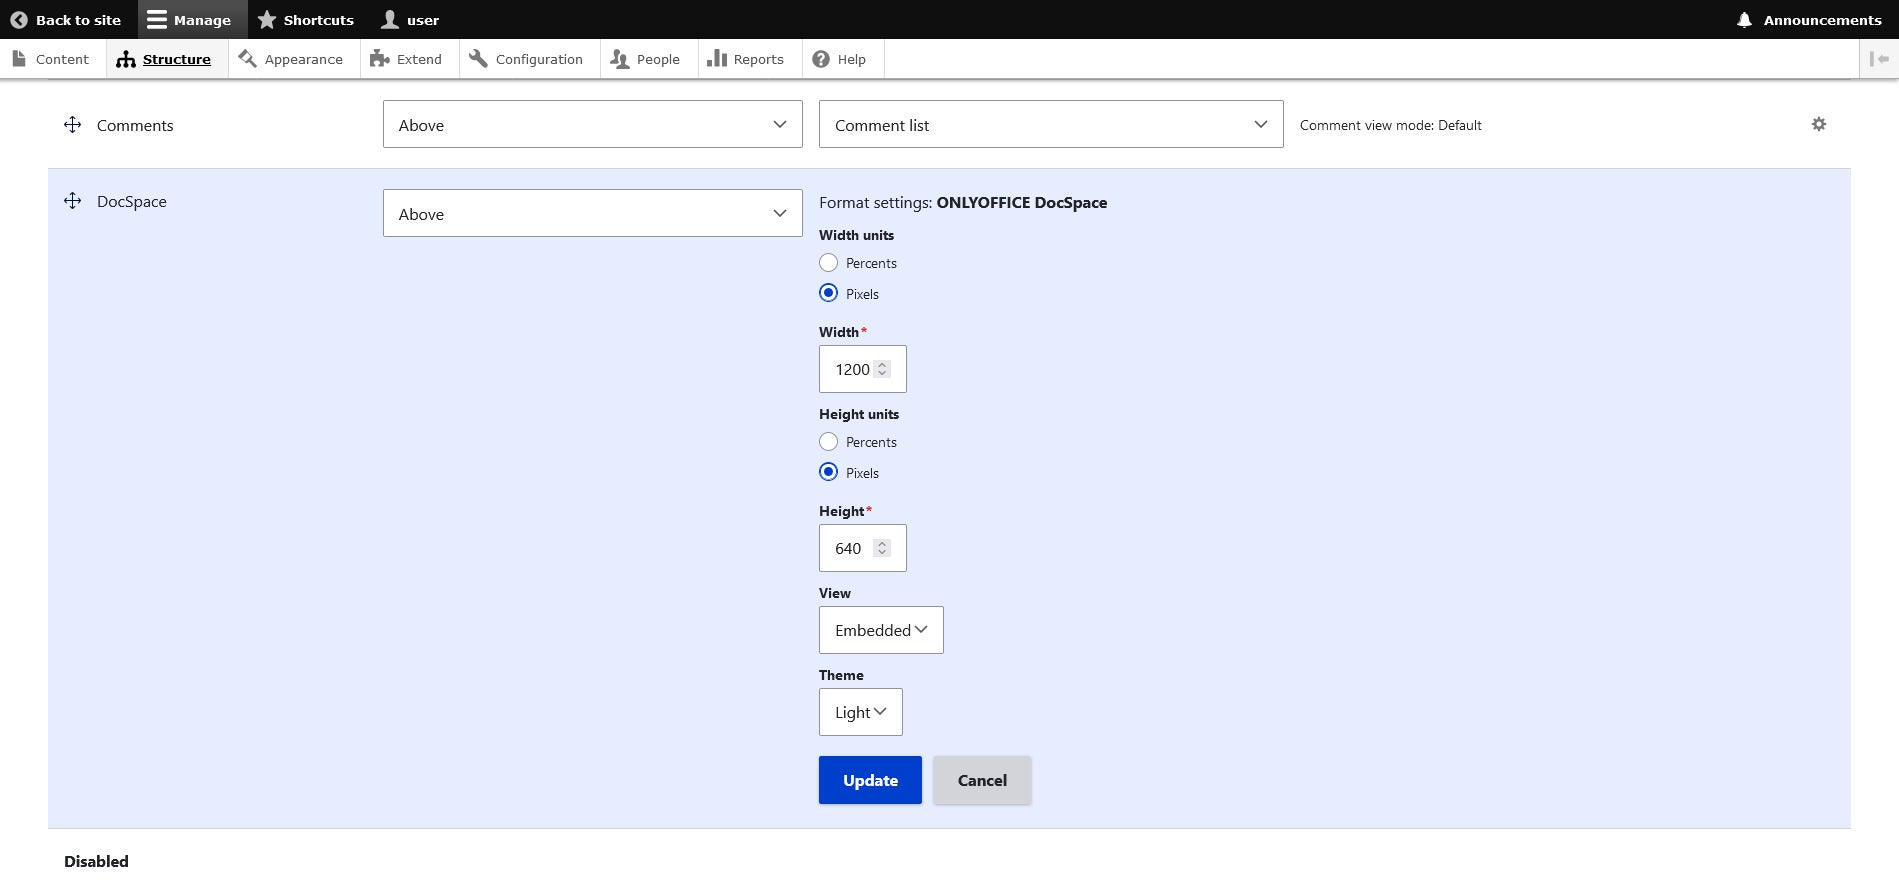The image size is (1899, 889).
Task: Open the Theme Light dropdown
Action: pos(861,712)
